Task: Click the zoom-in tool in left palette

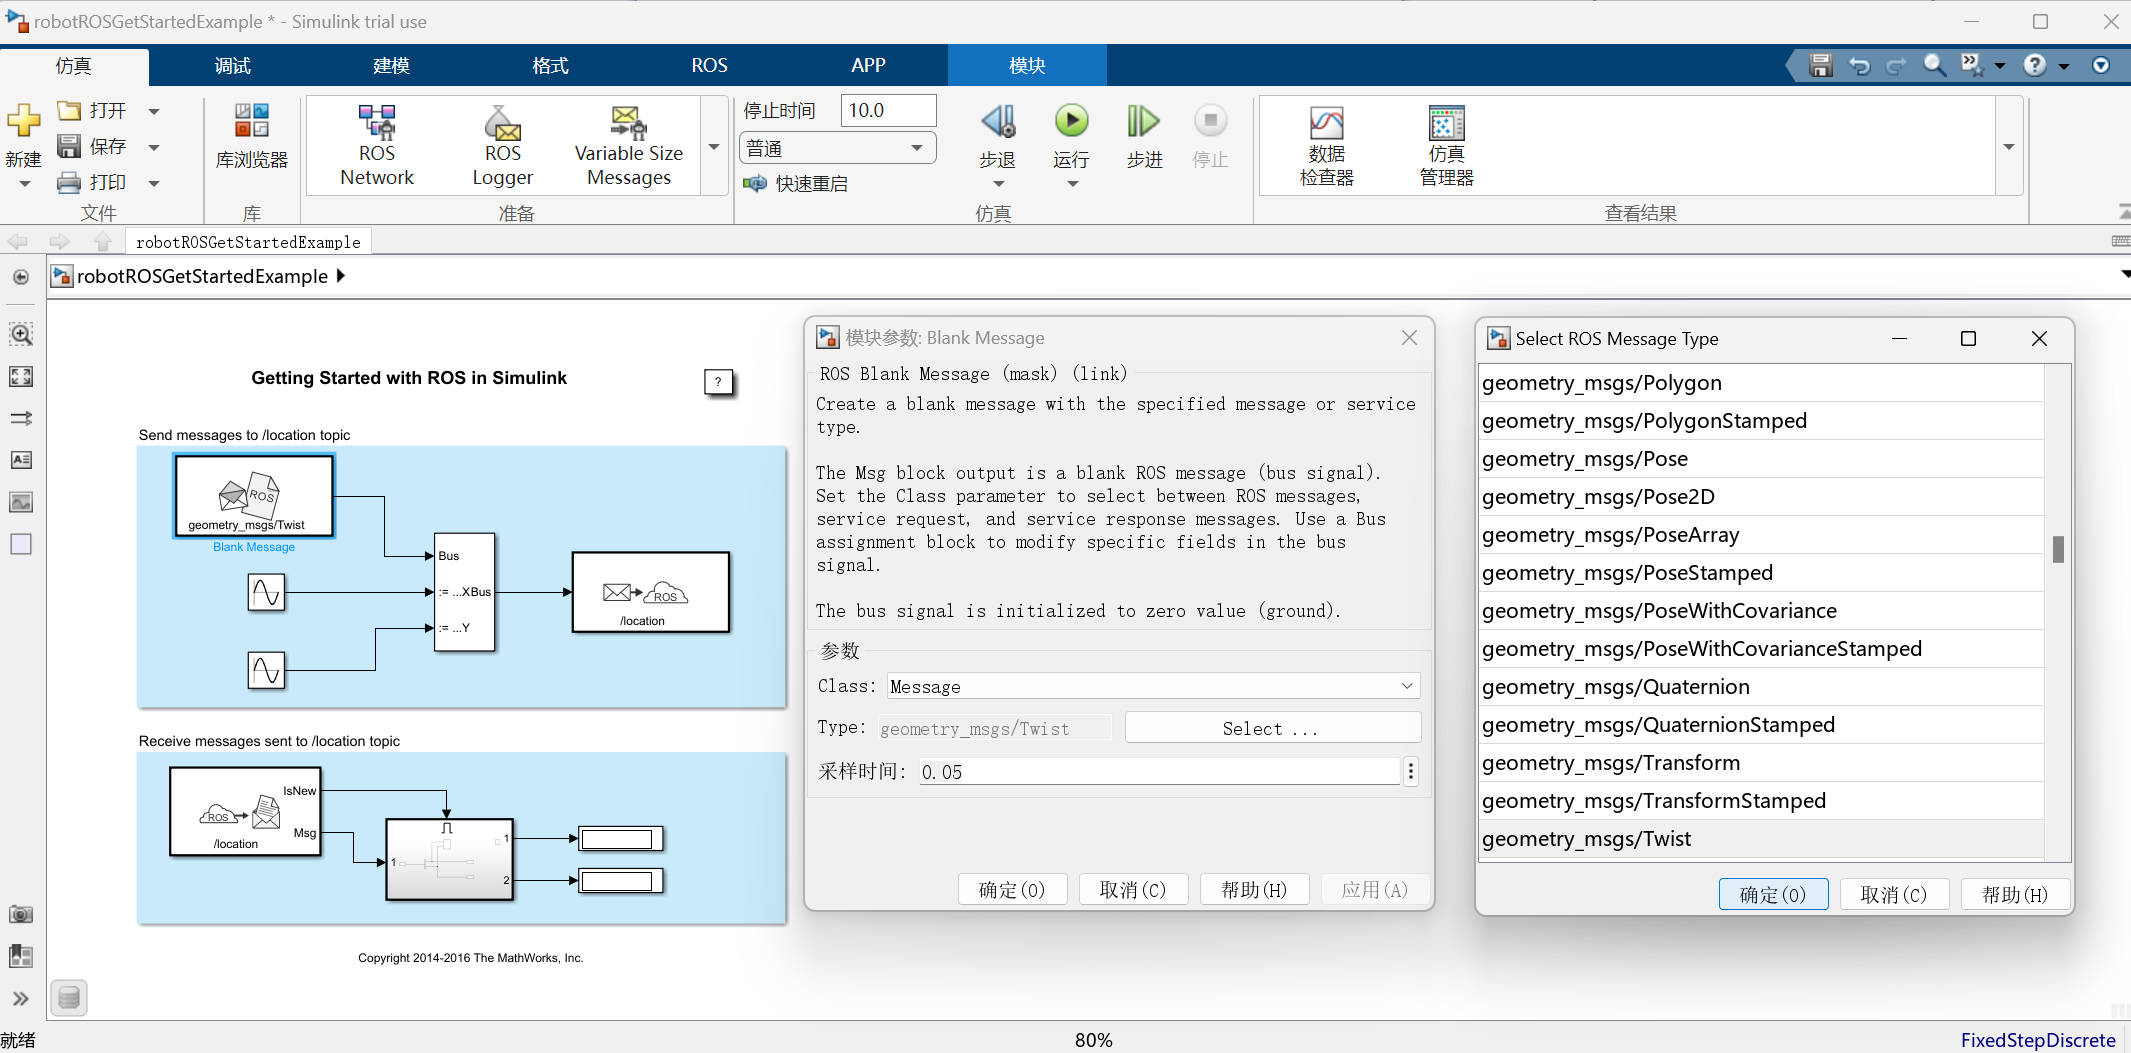Action: point(21,334)
